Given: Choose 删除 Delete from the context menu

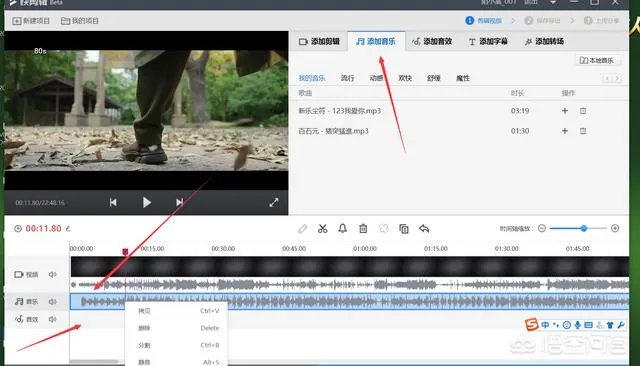Looking at the screenshot, I should [x=176, y=328].
